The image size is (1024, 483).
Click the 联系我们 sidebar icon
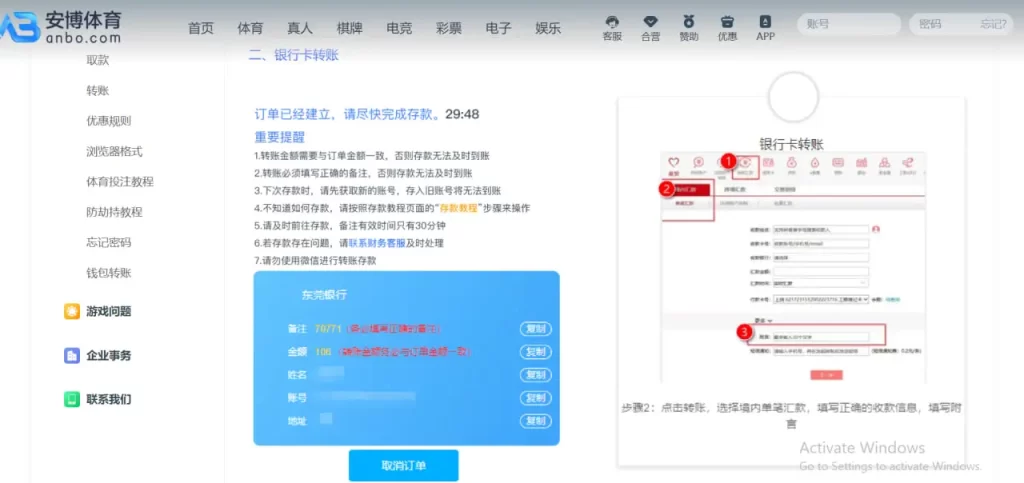[72, 399]
